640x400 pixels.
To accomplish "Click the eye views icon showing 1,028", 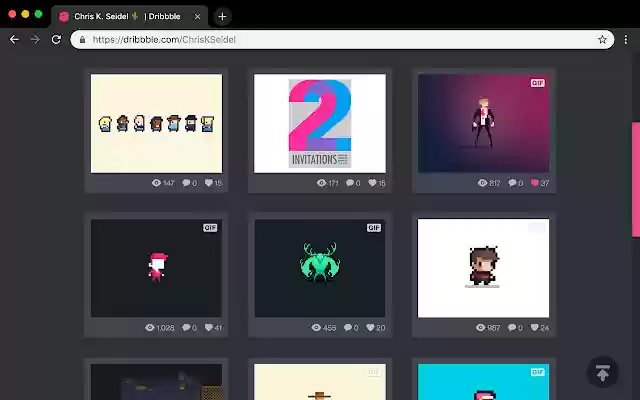I will click(x=150, y=327).
